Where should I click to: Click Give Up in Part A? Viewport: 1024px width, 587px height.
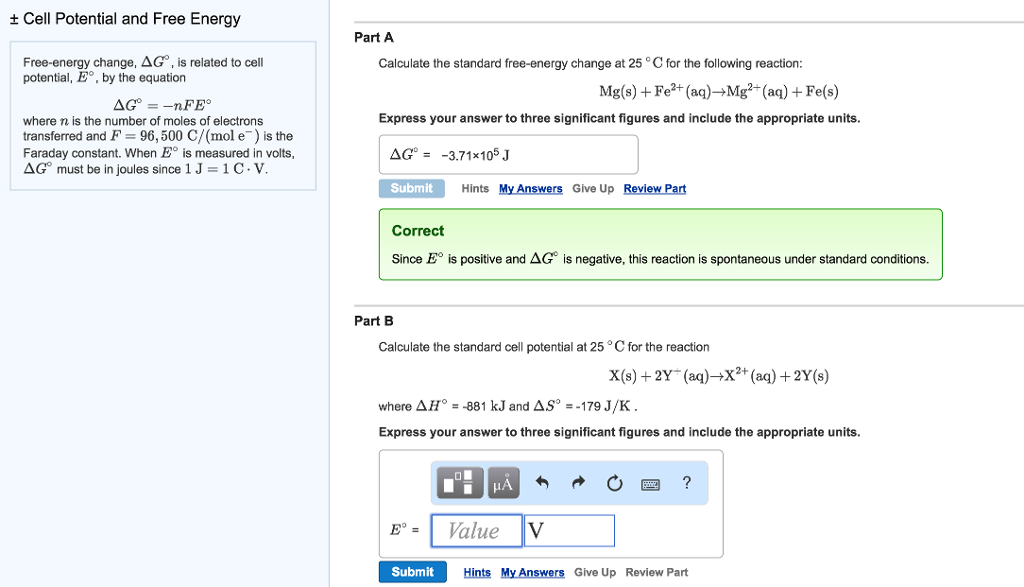coord(592,188)
